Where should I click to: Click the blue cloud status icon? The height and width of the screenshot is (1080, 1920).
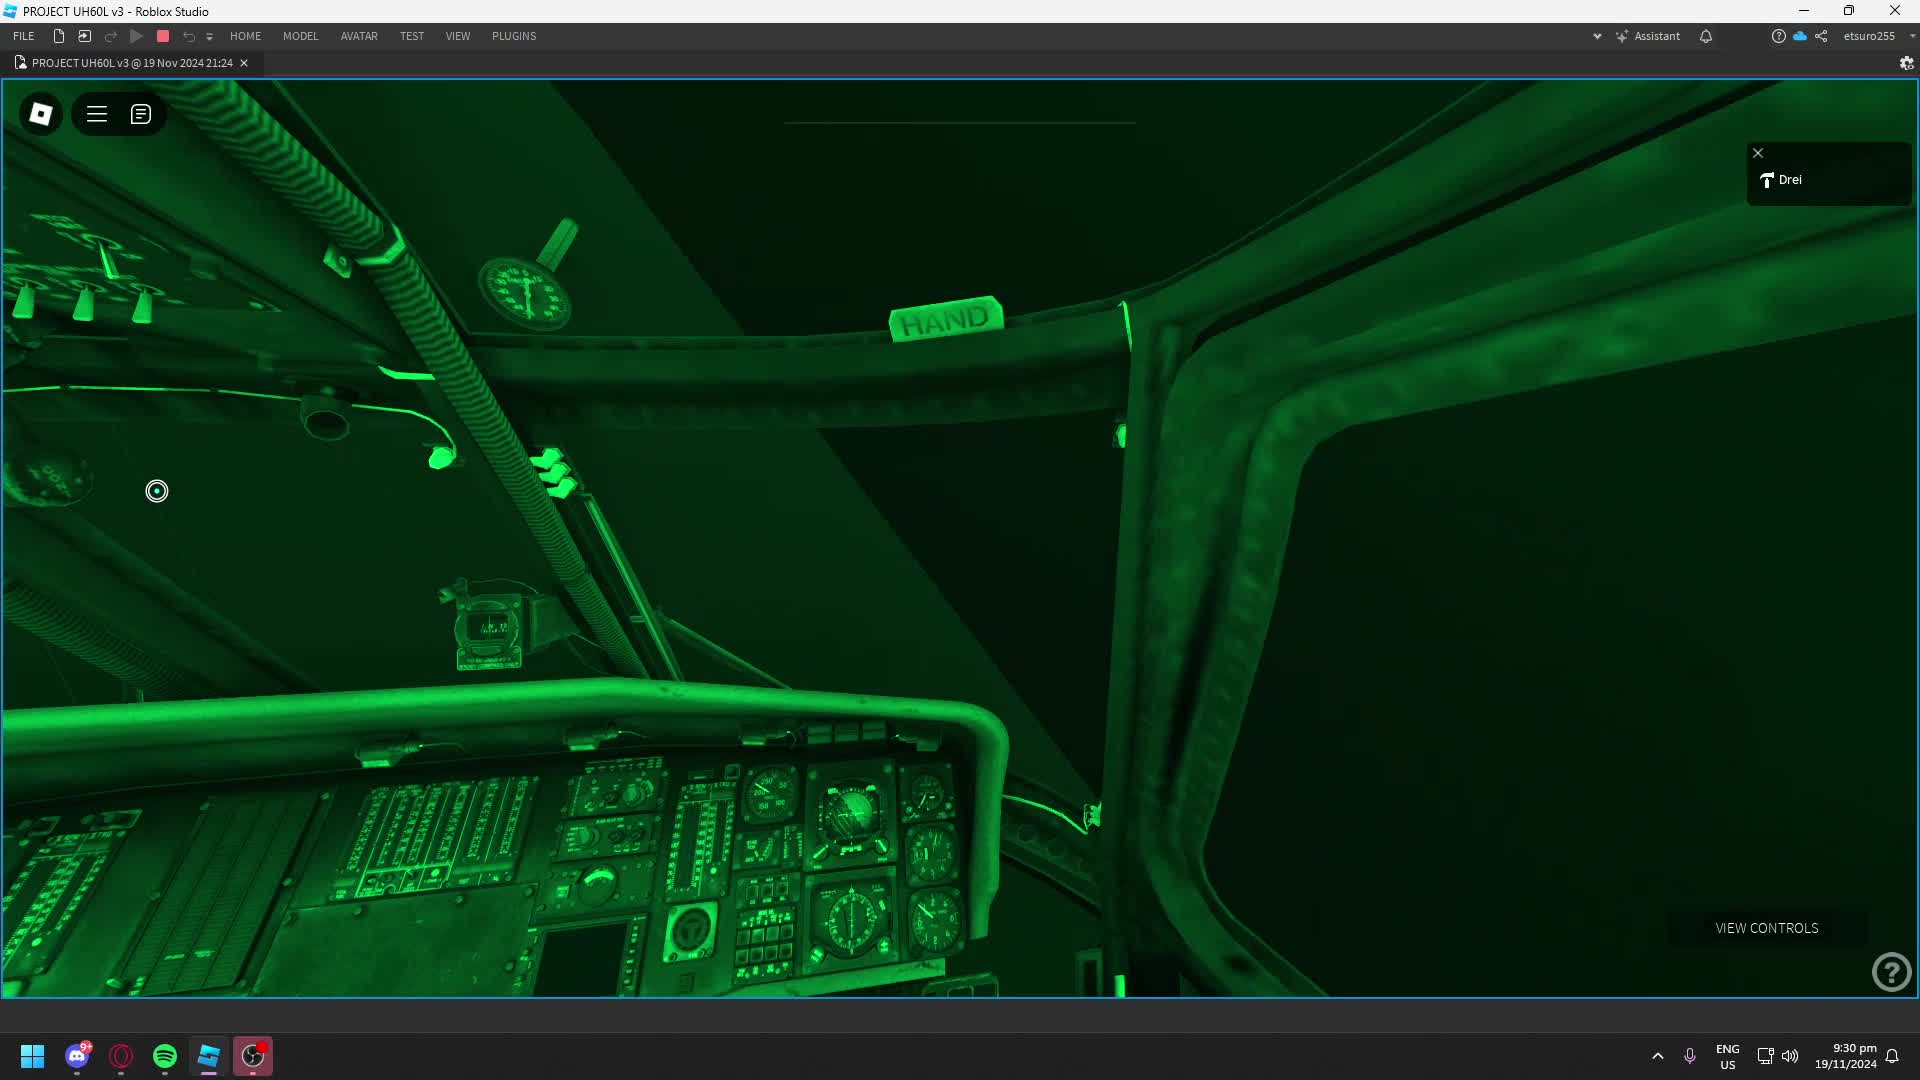(1800, 36)
